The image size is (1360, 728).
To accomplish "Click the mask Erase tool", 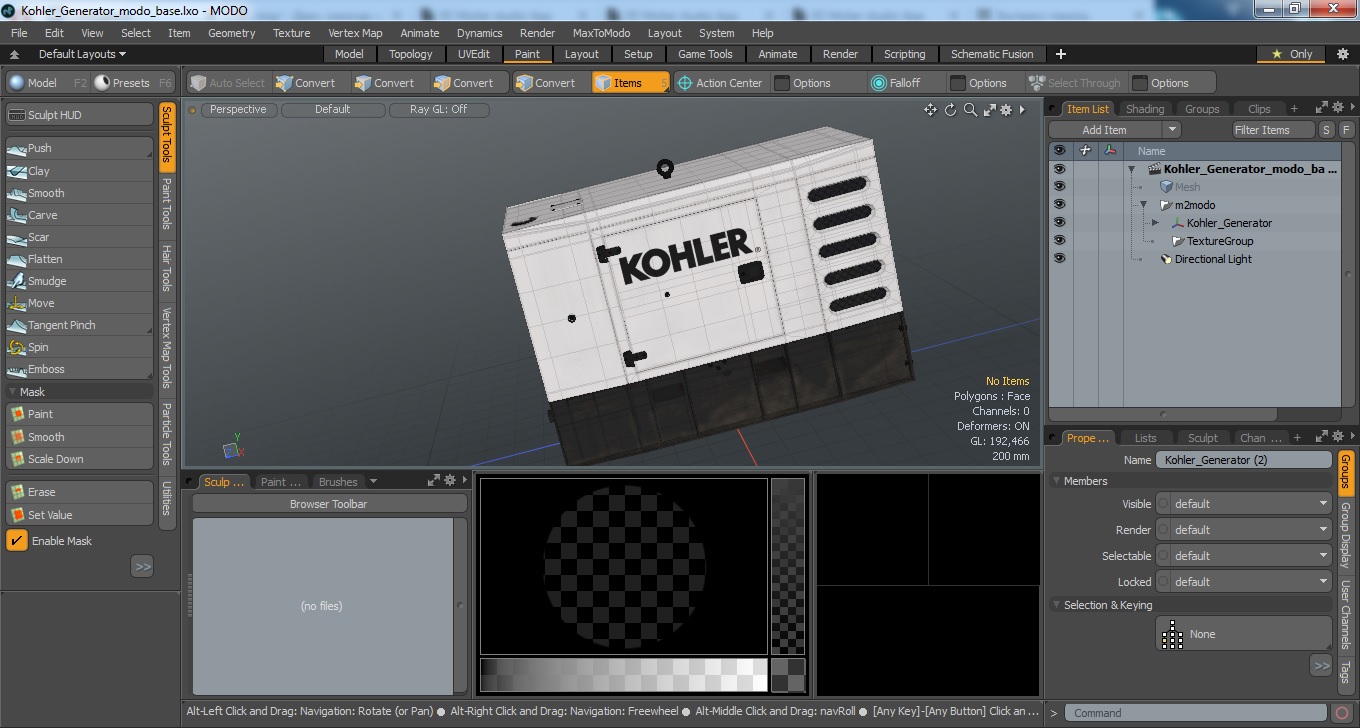I will tap(80, 492).
